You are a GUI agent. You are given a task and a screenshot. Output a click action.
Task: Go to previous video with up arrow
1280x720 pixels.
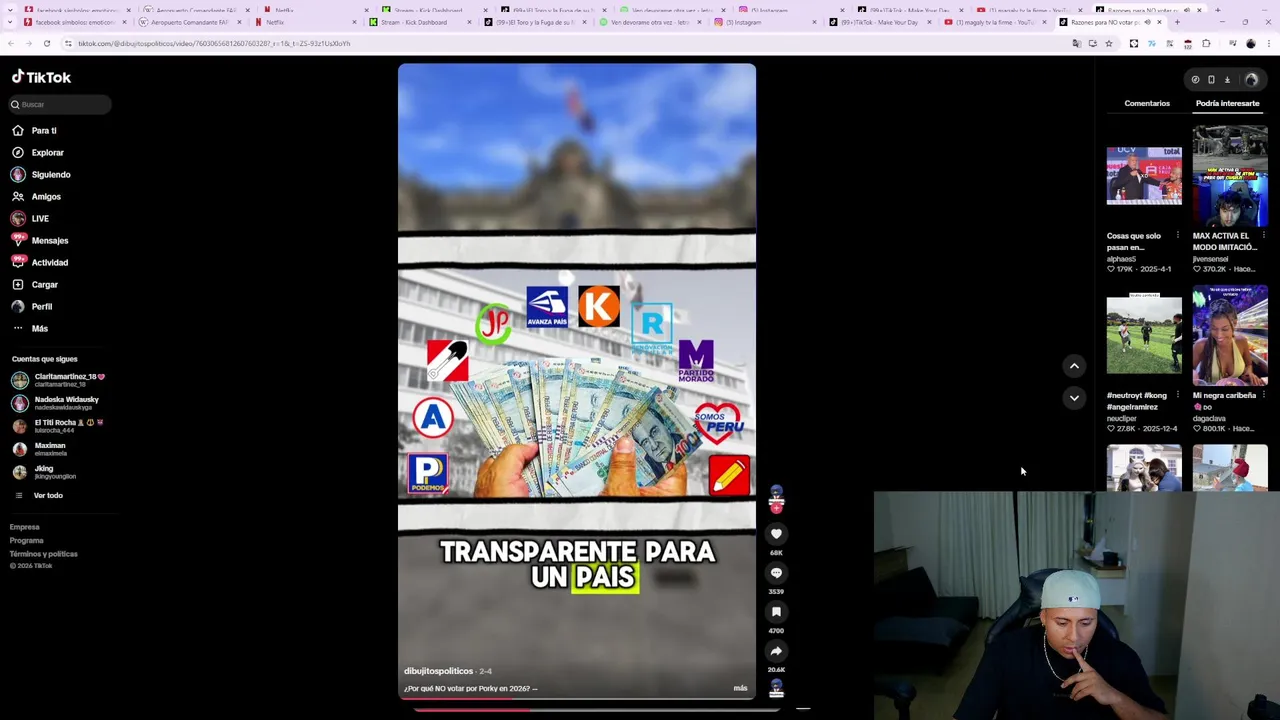(1074, 366)
